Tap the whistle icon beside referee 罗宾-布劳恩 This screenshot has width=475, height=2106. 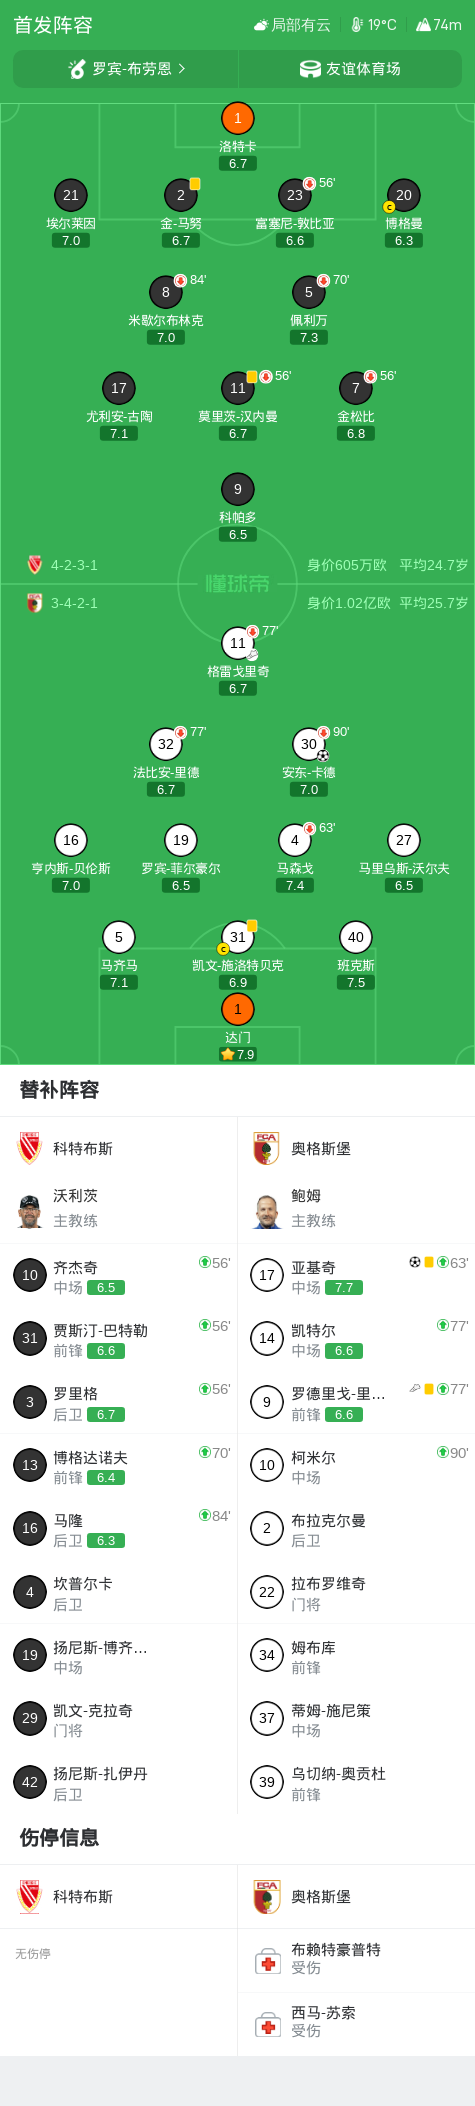(77, 68)
